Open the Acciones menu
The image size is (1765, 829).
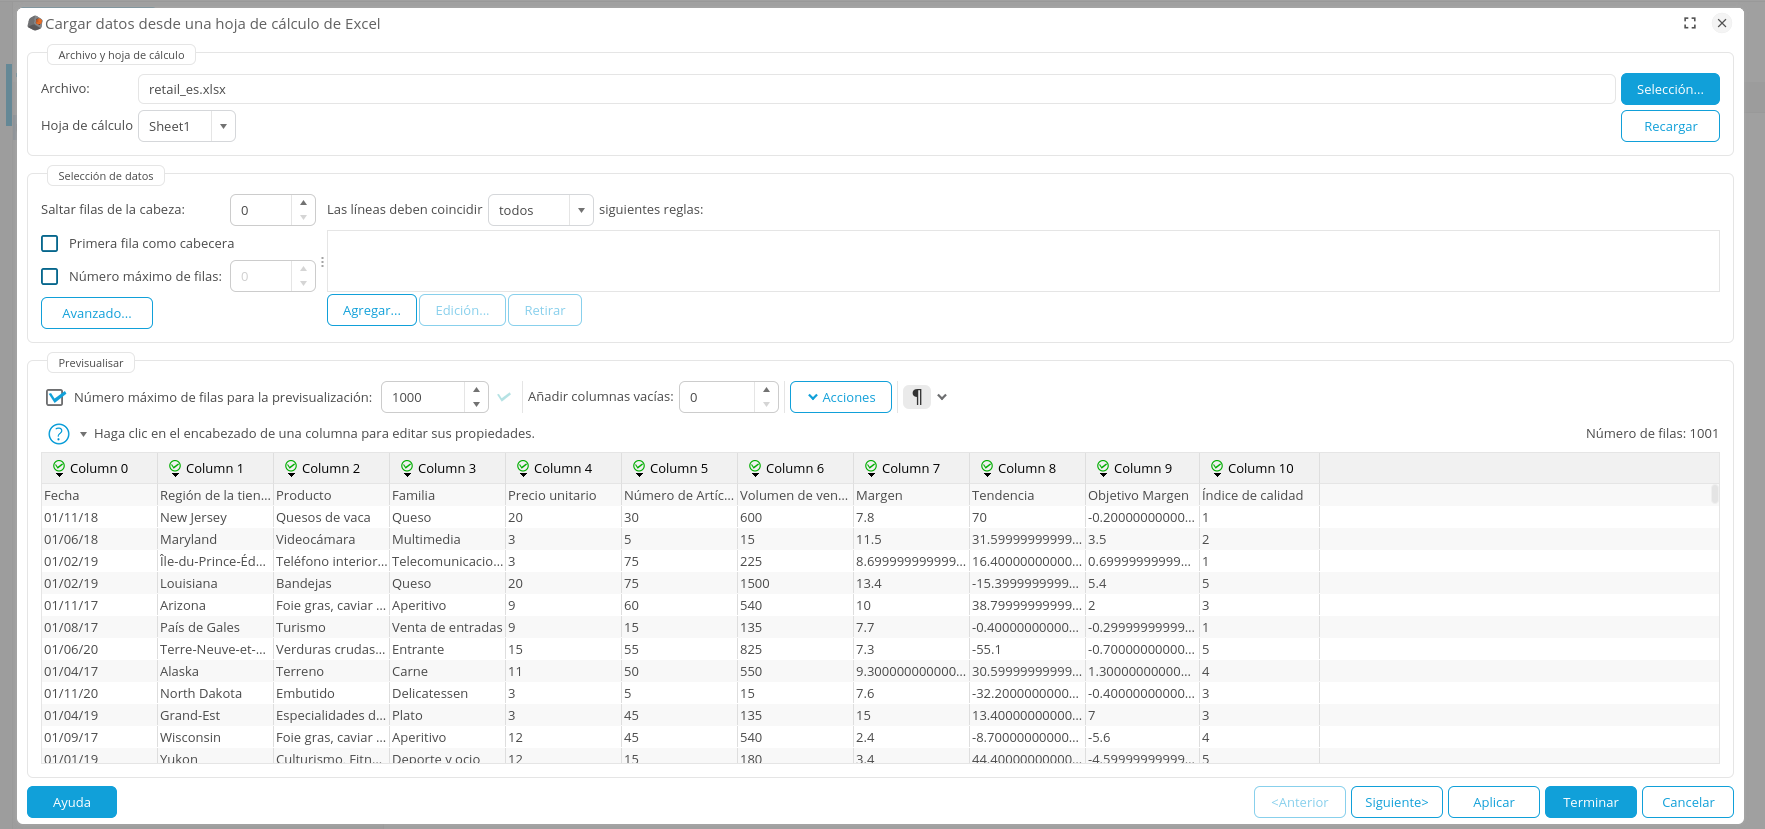(840, 397)
